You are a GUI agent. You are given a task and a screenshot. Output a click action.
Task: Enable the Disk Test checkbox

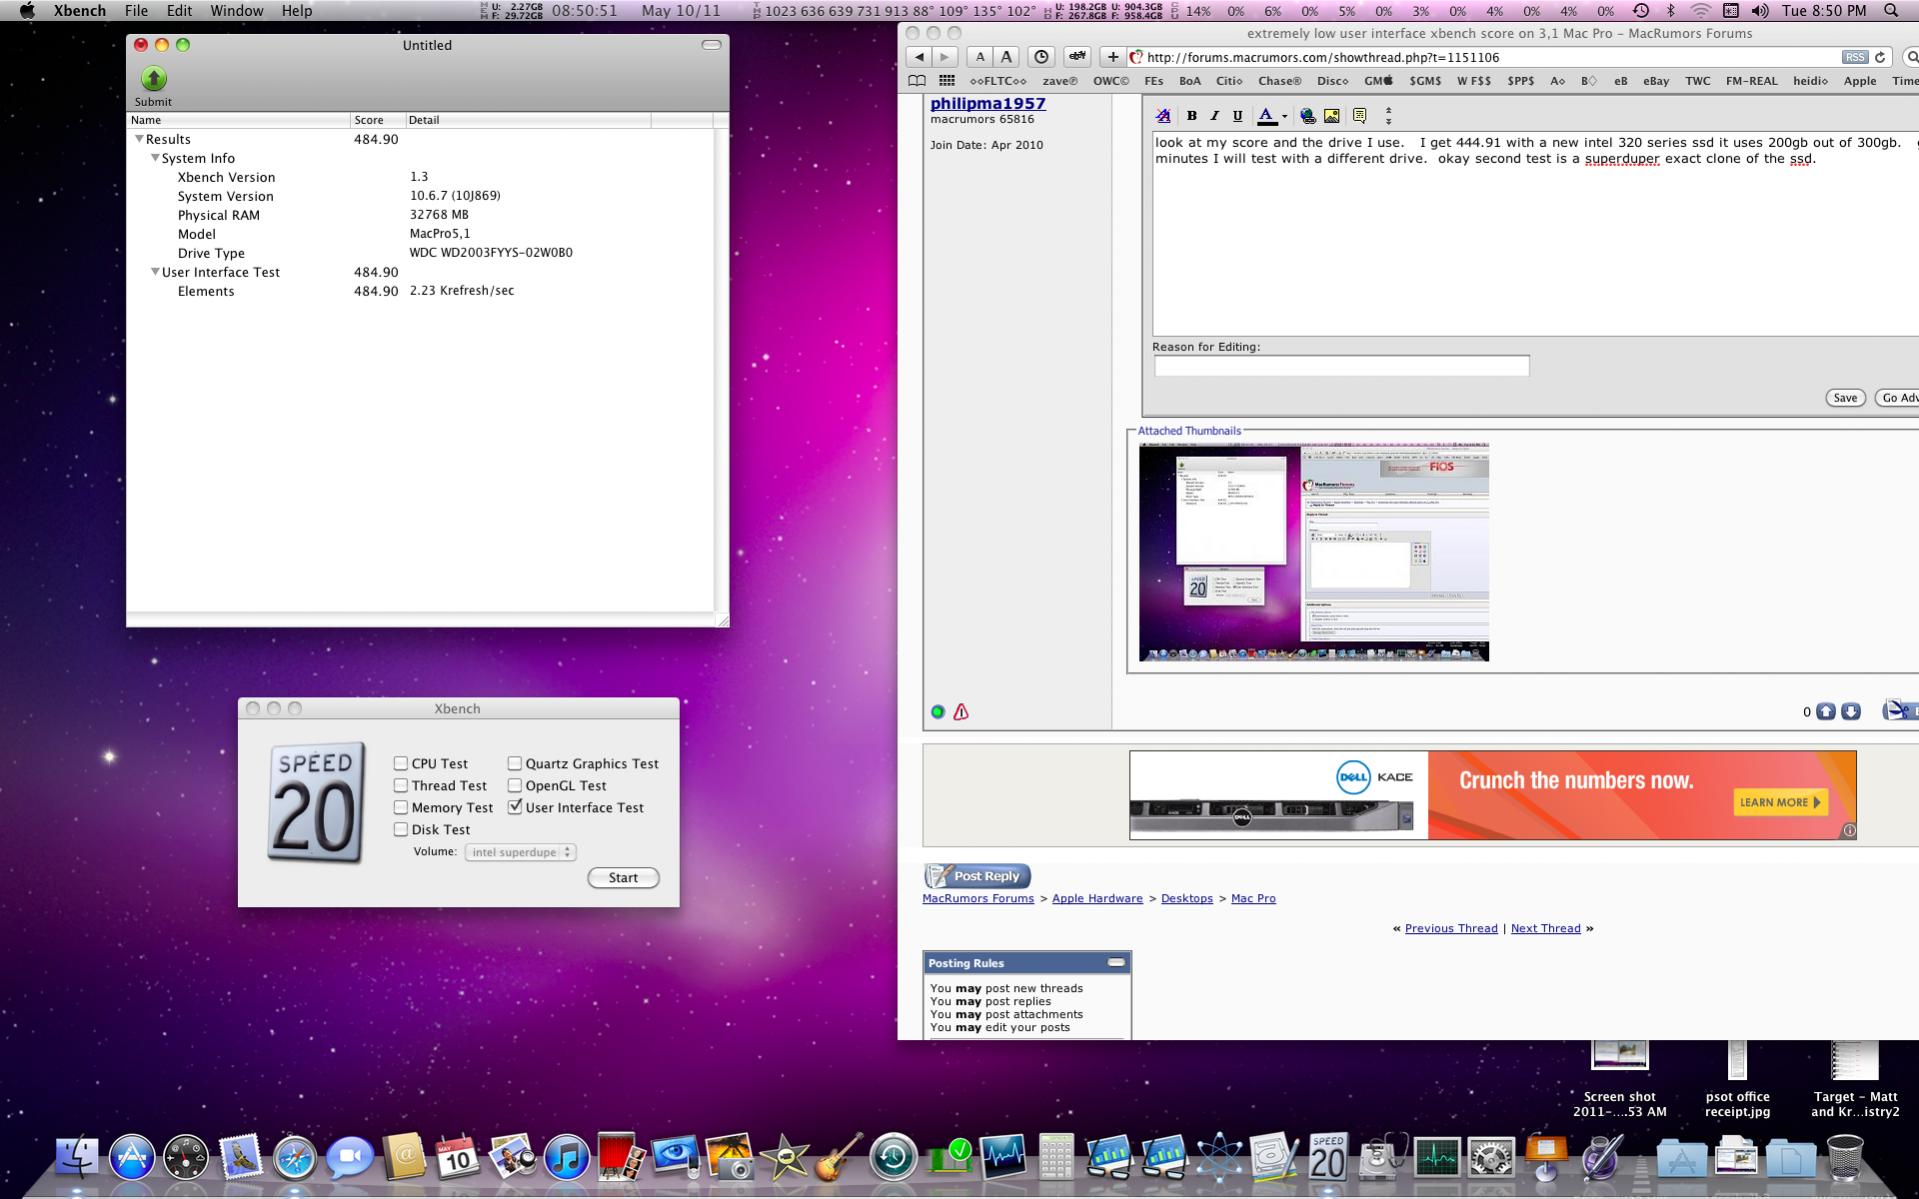401,829
